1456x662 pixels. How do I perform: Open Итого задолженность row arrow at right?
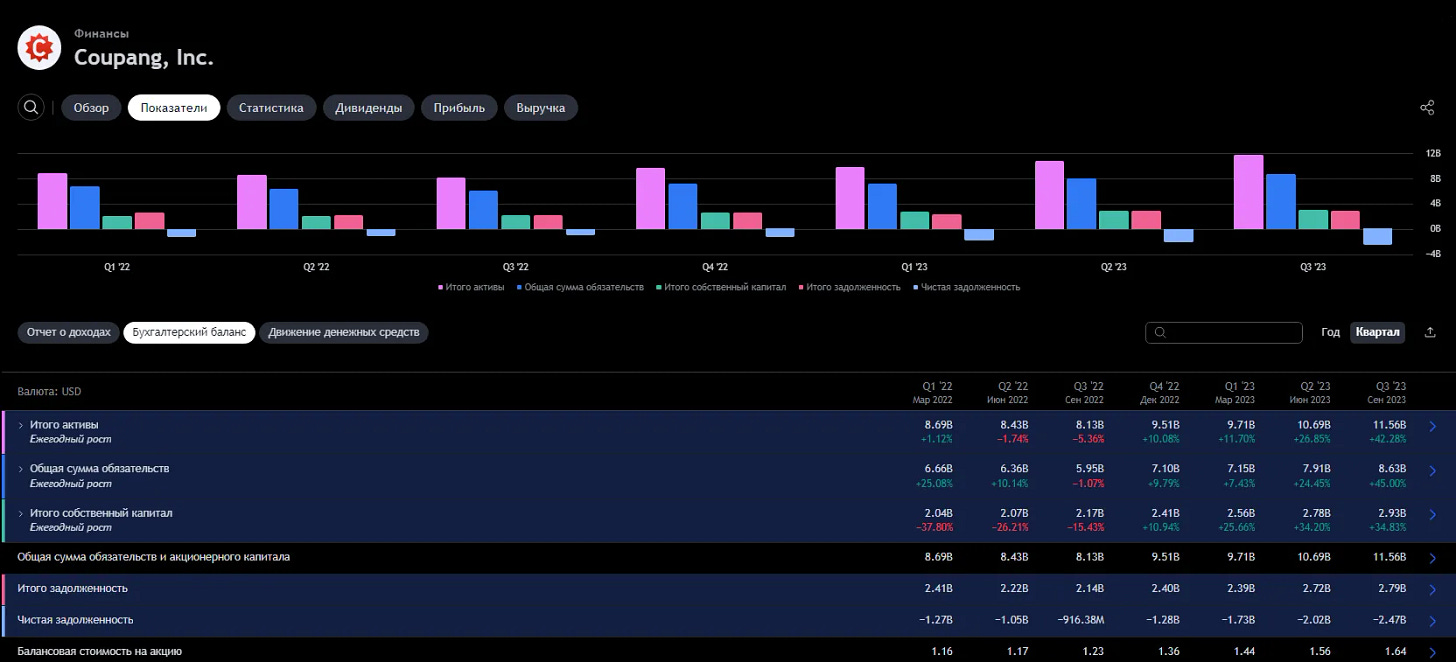pos(1433,589)
